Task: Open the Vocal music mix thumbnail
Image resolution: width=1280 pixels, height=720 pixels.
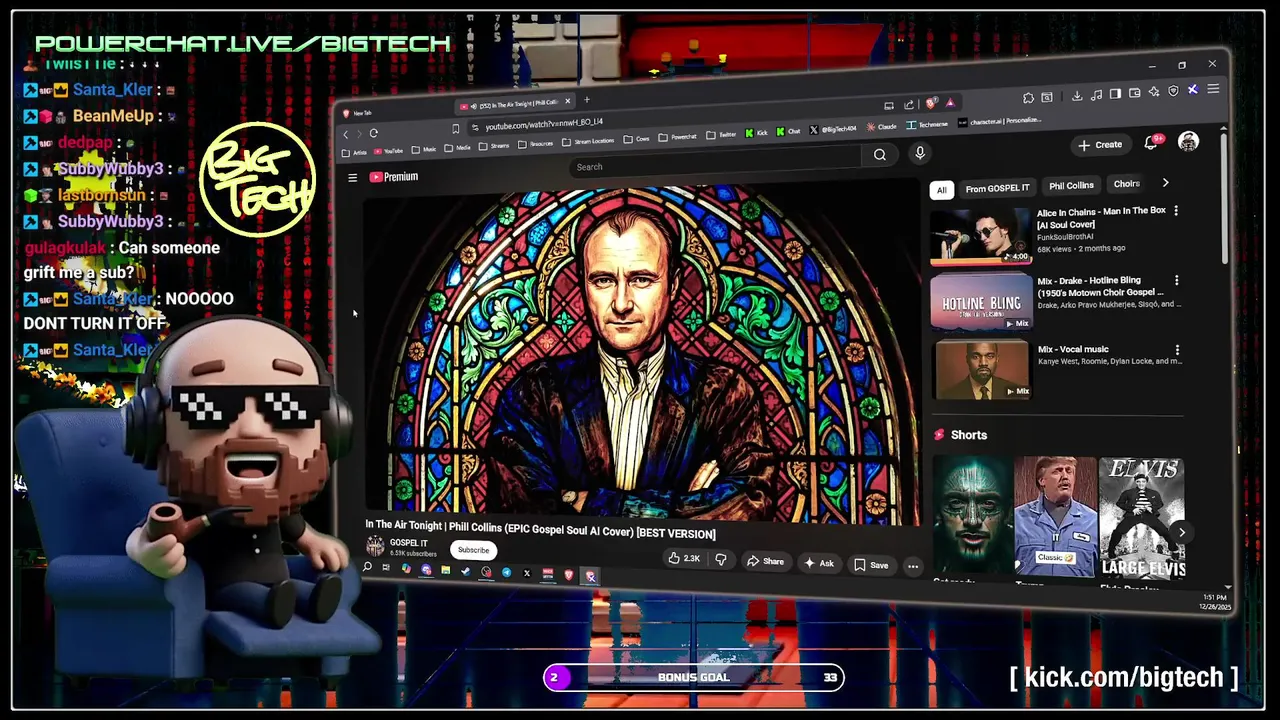Action: click(x=981, y=369)
